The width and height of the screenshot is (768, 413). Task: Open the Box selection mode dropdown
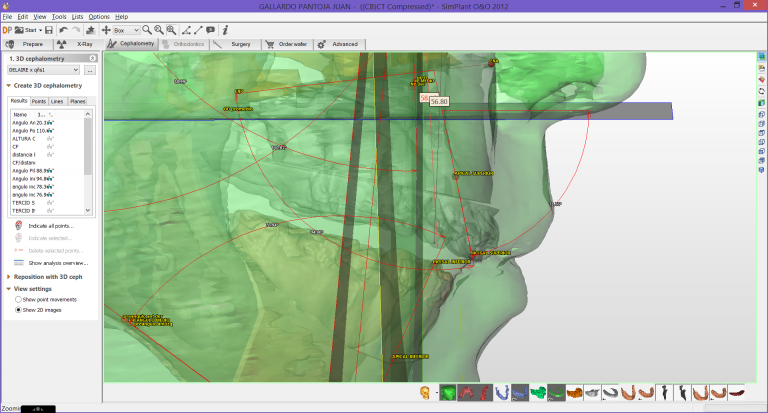126,30
